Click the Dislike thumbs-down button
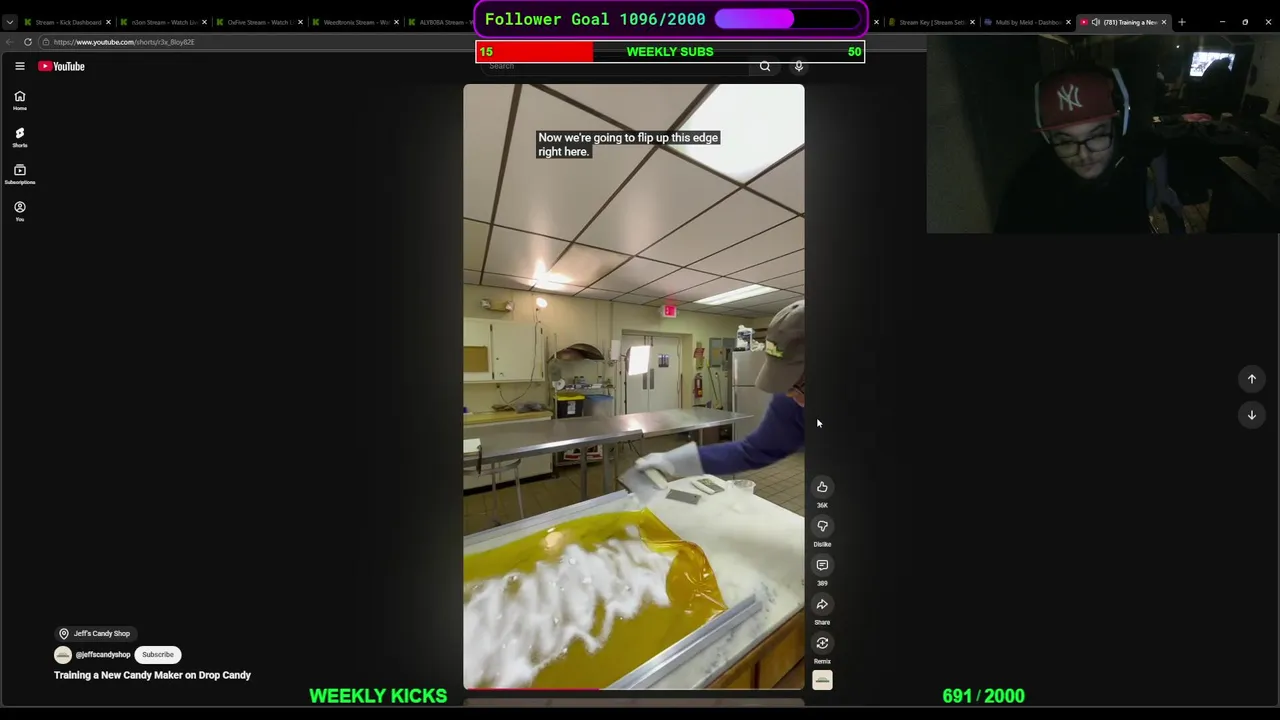Screen dimensions: 1280x720 822,526
